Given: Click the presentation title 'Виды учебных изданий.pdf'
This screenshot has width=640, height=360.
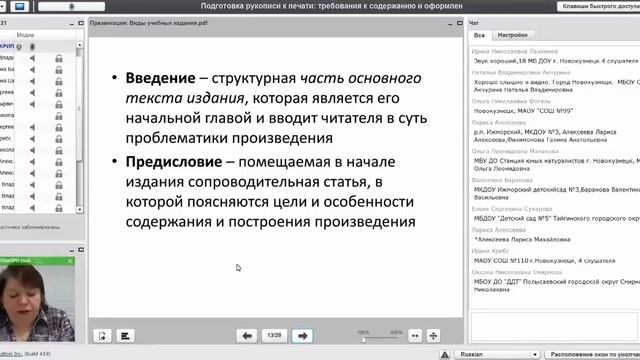Looking at the screenshot, I should (x=168, y=23).
